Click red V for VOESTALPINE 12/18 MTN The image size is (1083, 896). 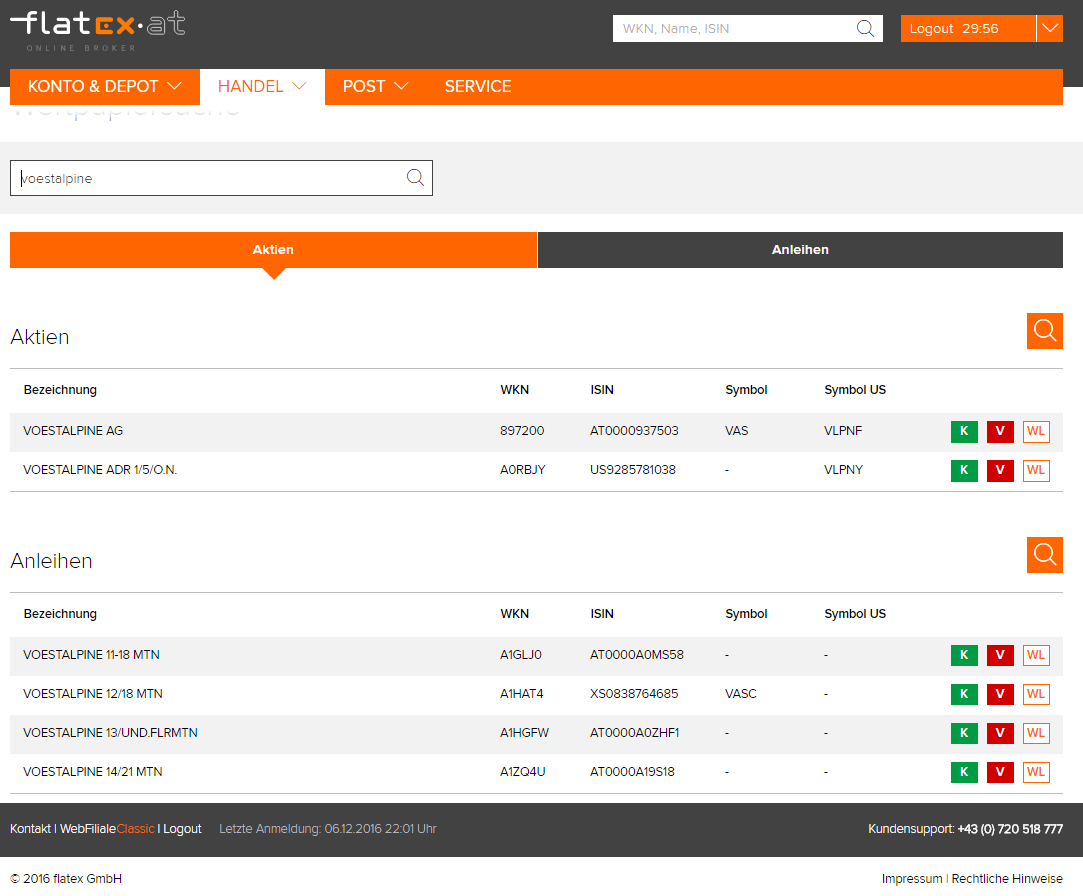point(1000,694)
